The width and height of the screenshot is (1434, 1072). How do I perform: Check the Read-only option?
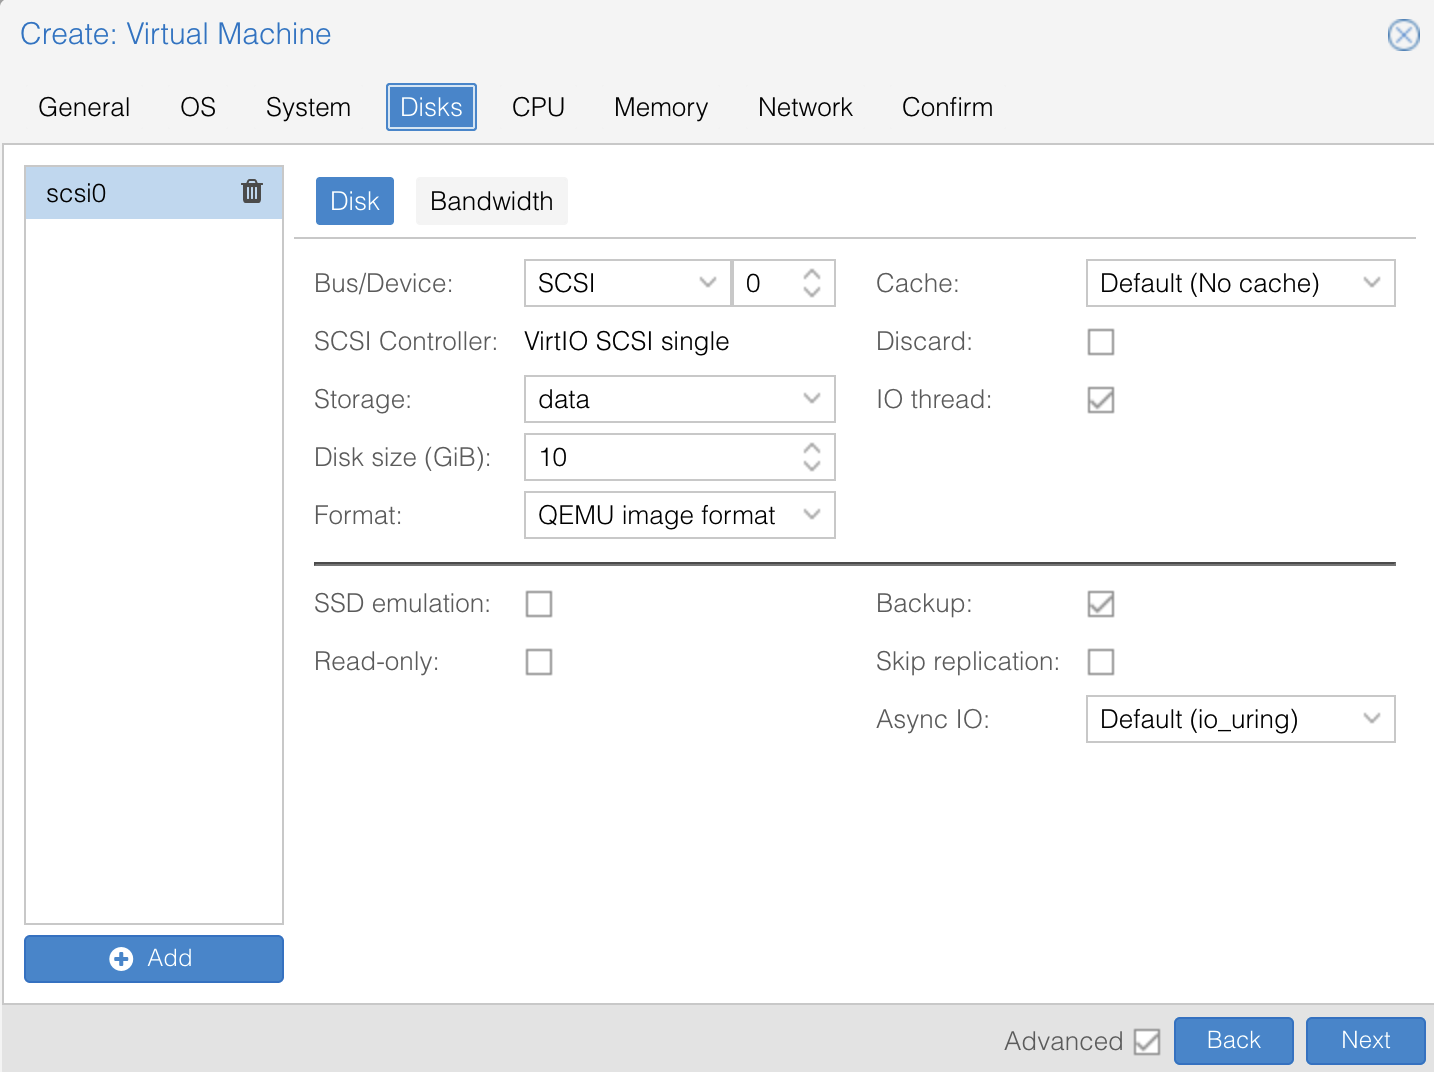539,662
